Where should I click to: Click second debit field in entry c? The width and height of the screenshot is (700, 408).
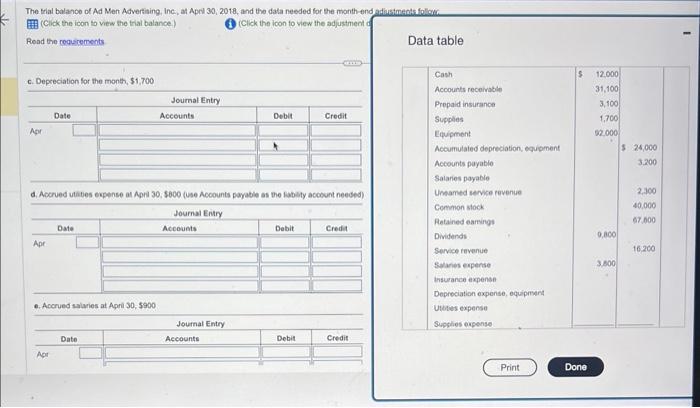(x=283, y=145)
